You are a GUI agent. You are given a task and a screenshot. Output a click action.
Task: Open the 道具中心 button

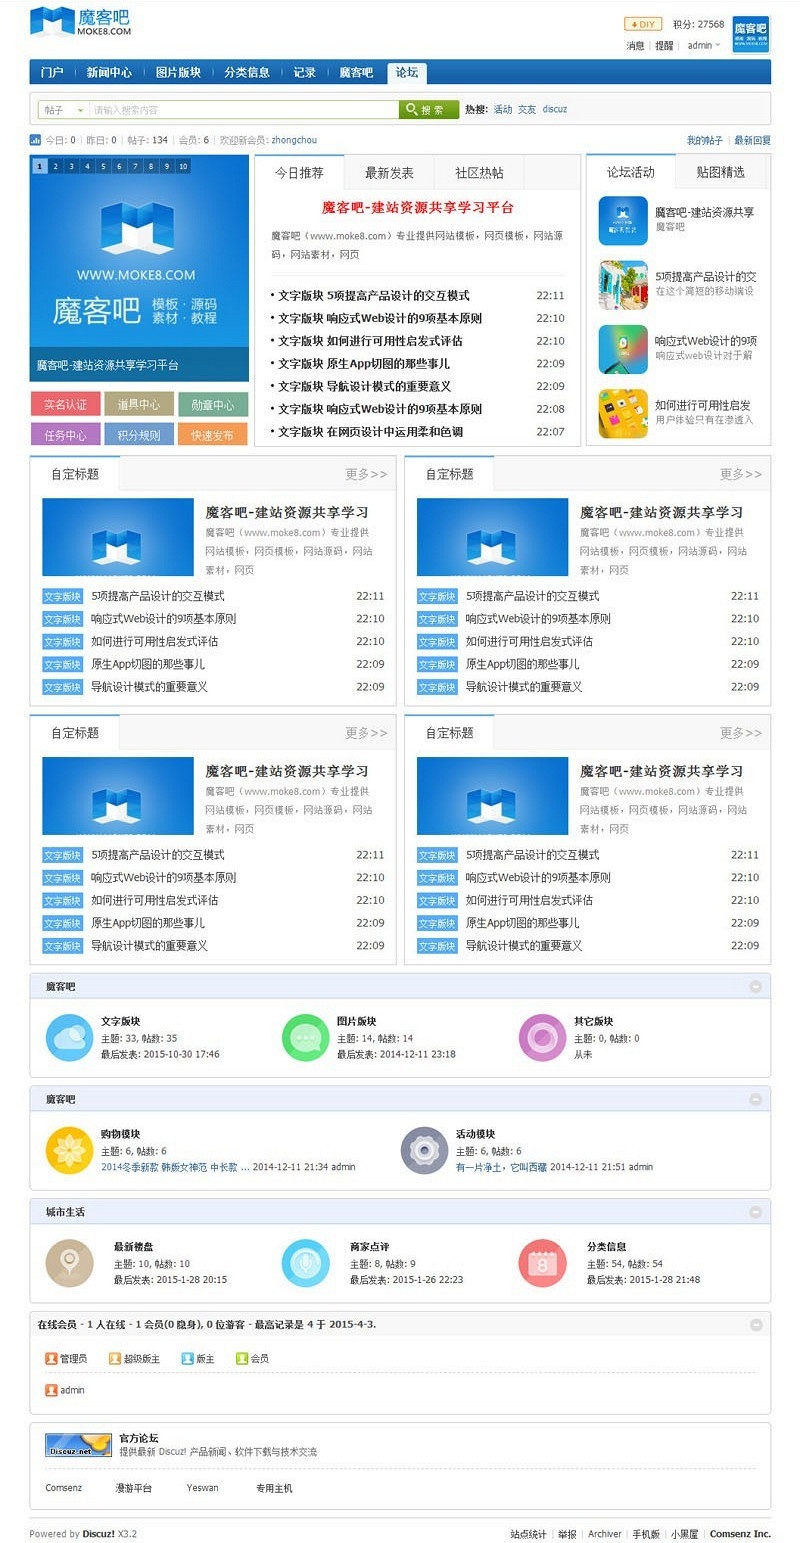(139, 405)
